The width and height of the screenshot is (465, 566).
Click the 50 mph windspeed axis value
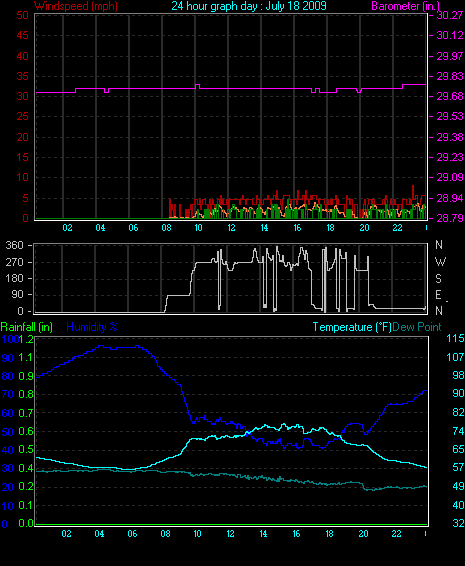coord(22,15)
